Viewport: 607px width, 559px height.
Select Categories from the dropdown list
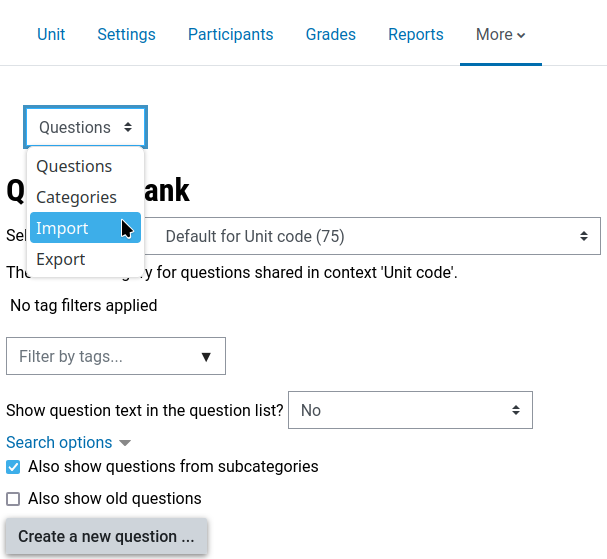pyautogui.click(x=76, y=197)
